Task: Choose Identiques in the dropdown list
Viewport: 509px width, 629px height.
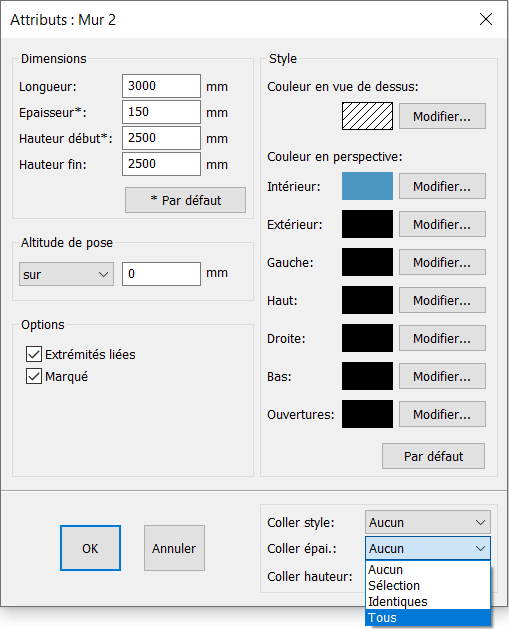Action: [x=428, y=602]
